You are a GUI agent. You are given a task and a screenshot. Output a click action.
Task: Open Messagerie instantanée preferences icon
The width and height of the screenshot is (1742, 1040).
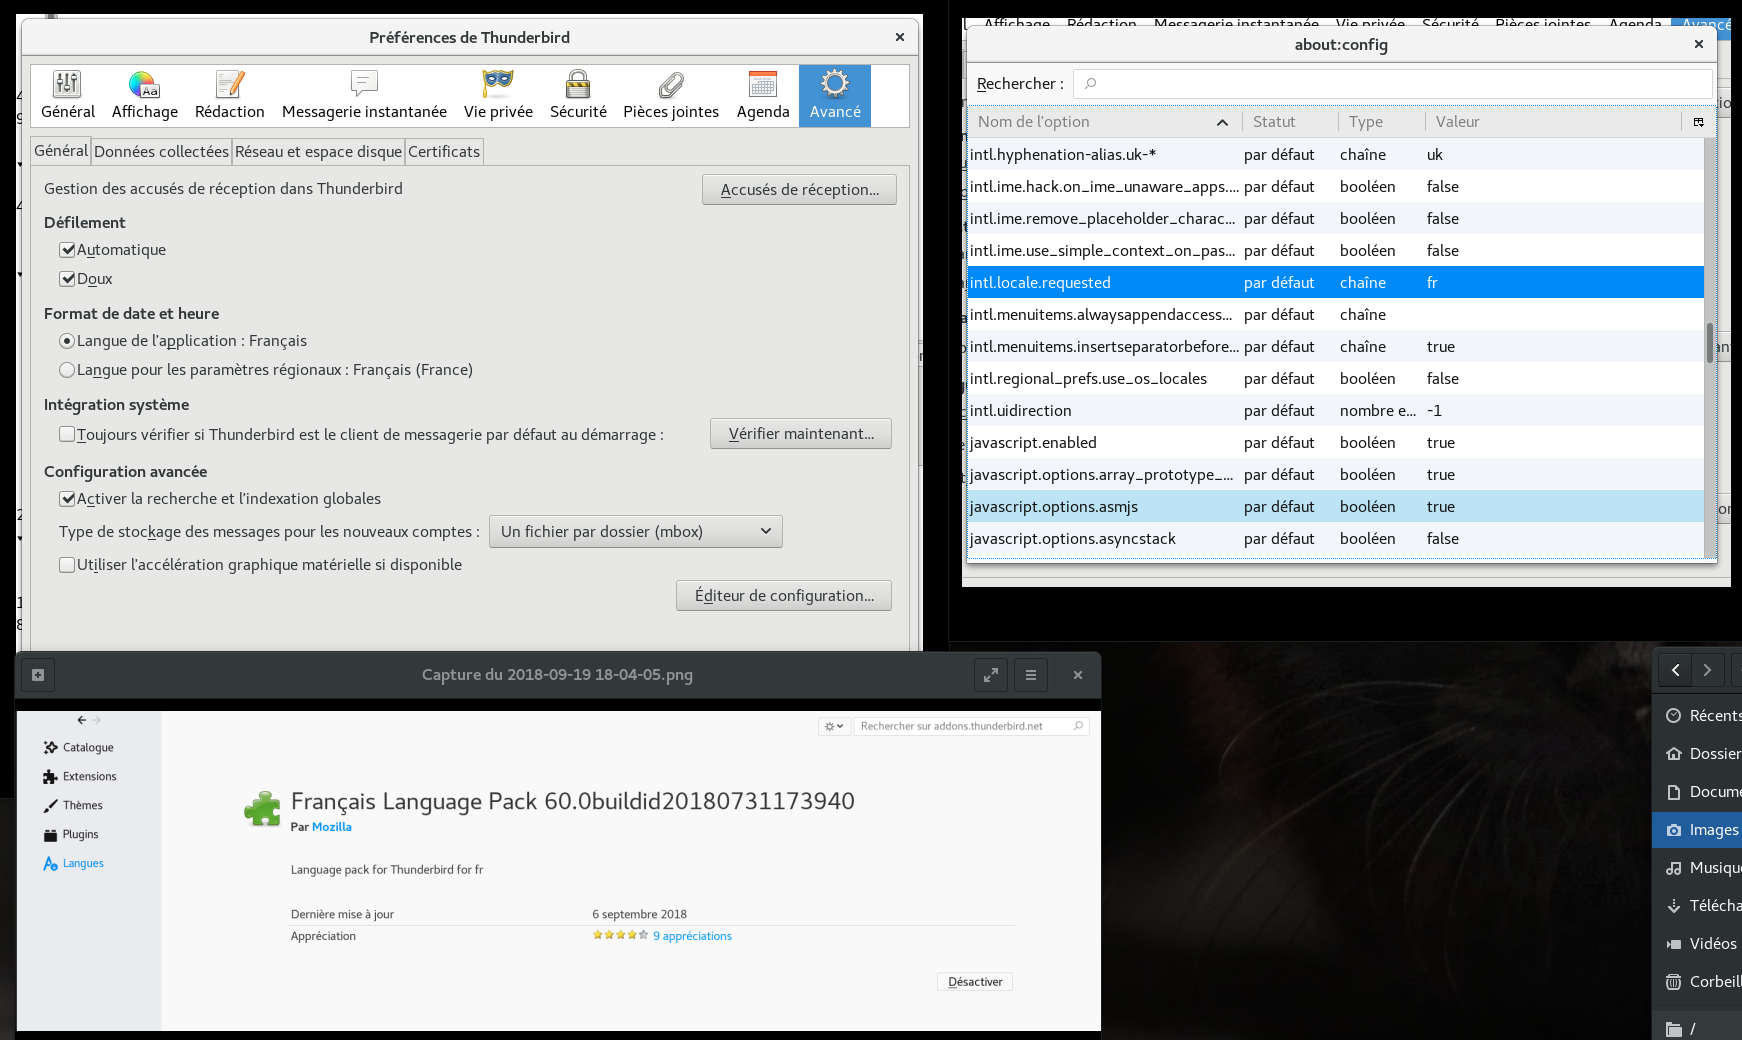364,96
